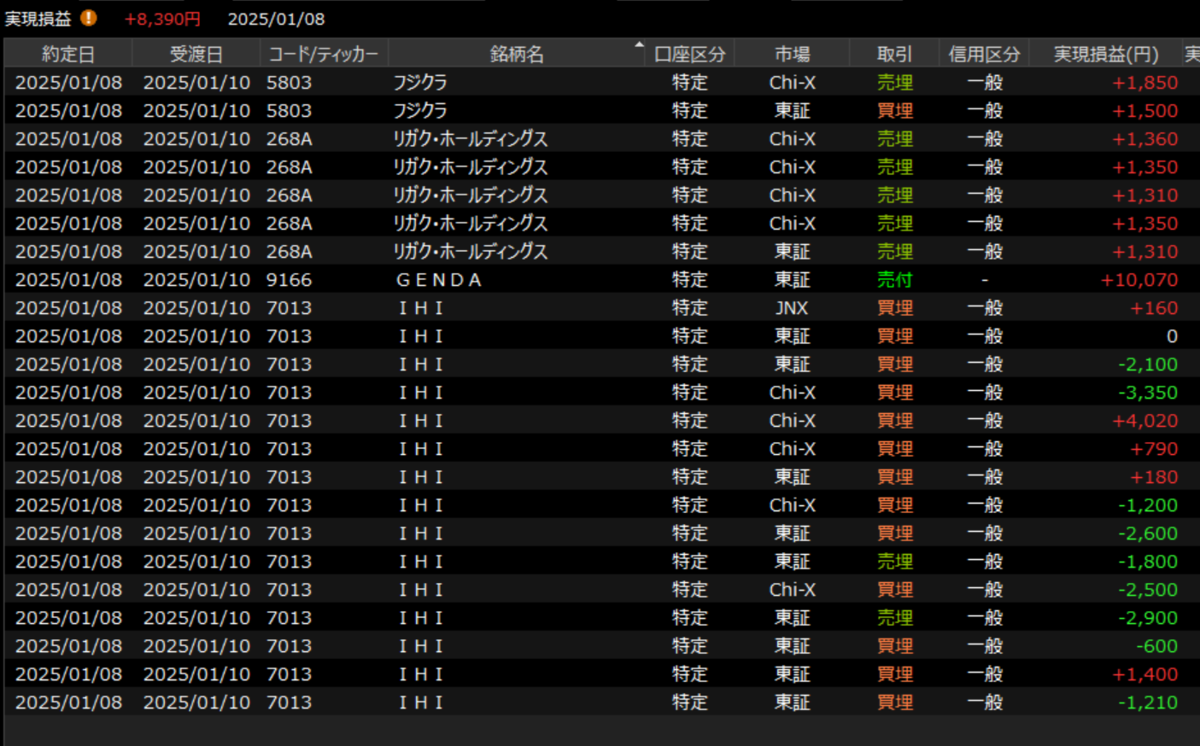
Task: Click 7013 code in the -1,210 row
Action: pyautogui.click(x=289, y=702)
